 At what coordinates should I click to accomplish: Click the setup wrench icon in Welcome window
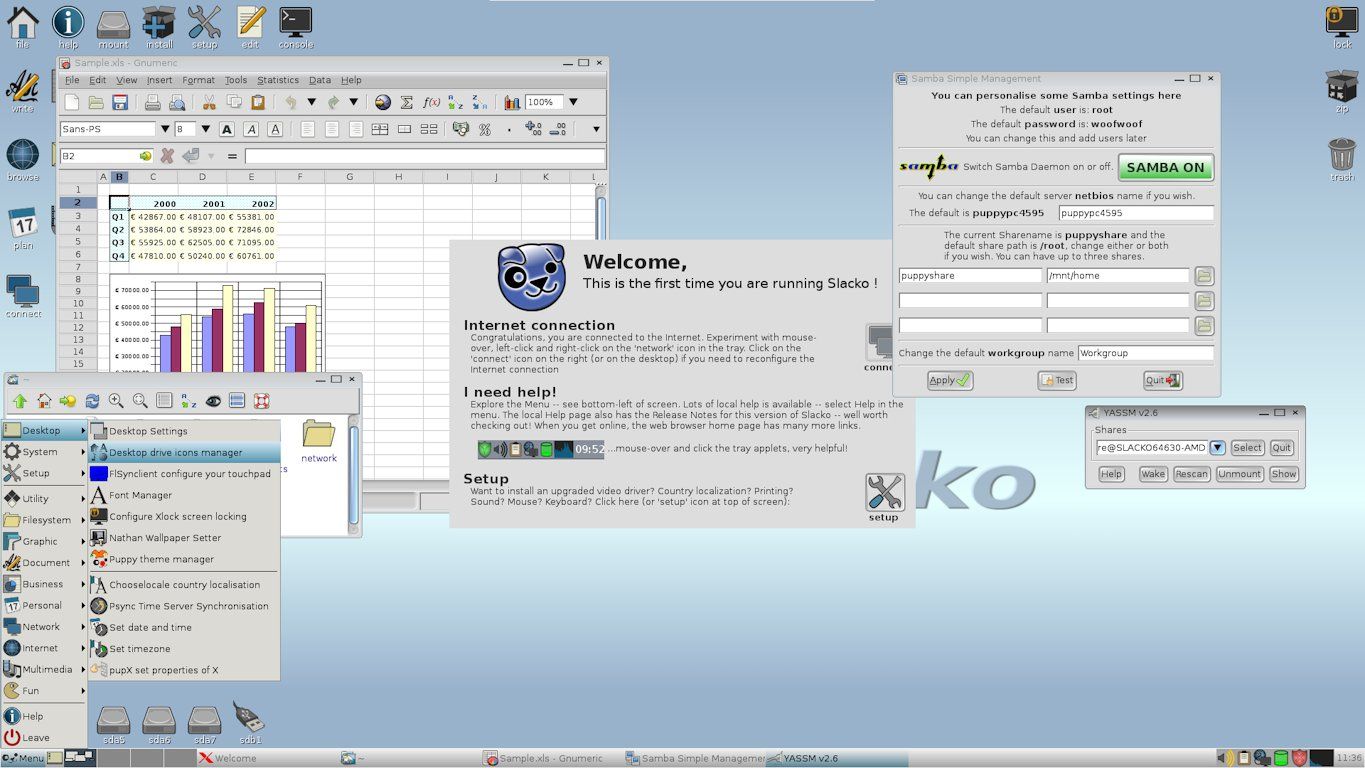point(883,492)
